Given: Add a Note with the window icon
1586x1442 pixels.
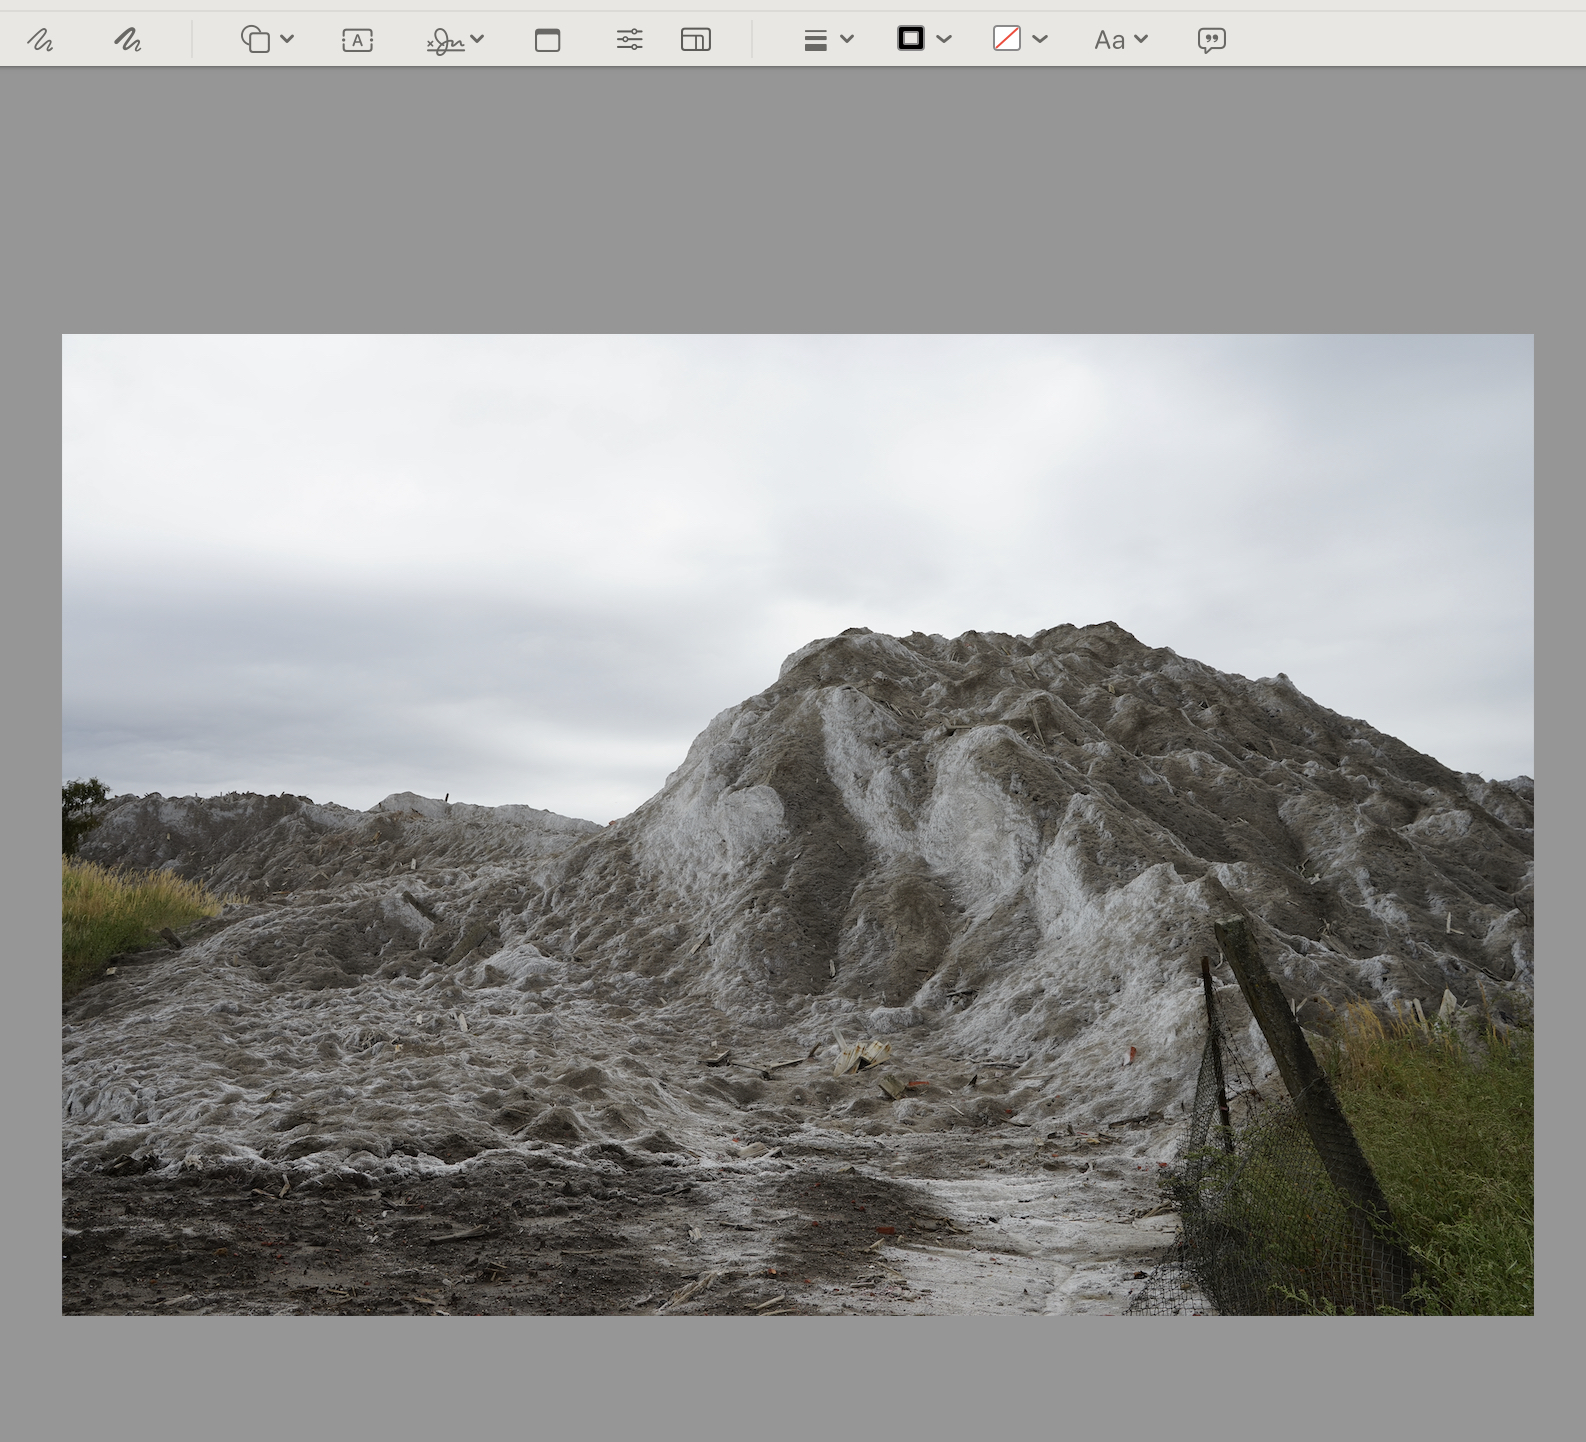Looking at the screenshot, I should click(547, 40).
